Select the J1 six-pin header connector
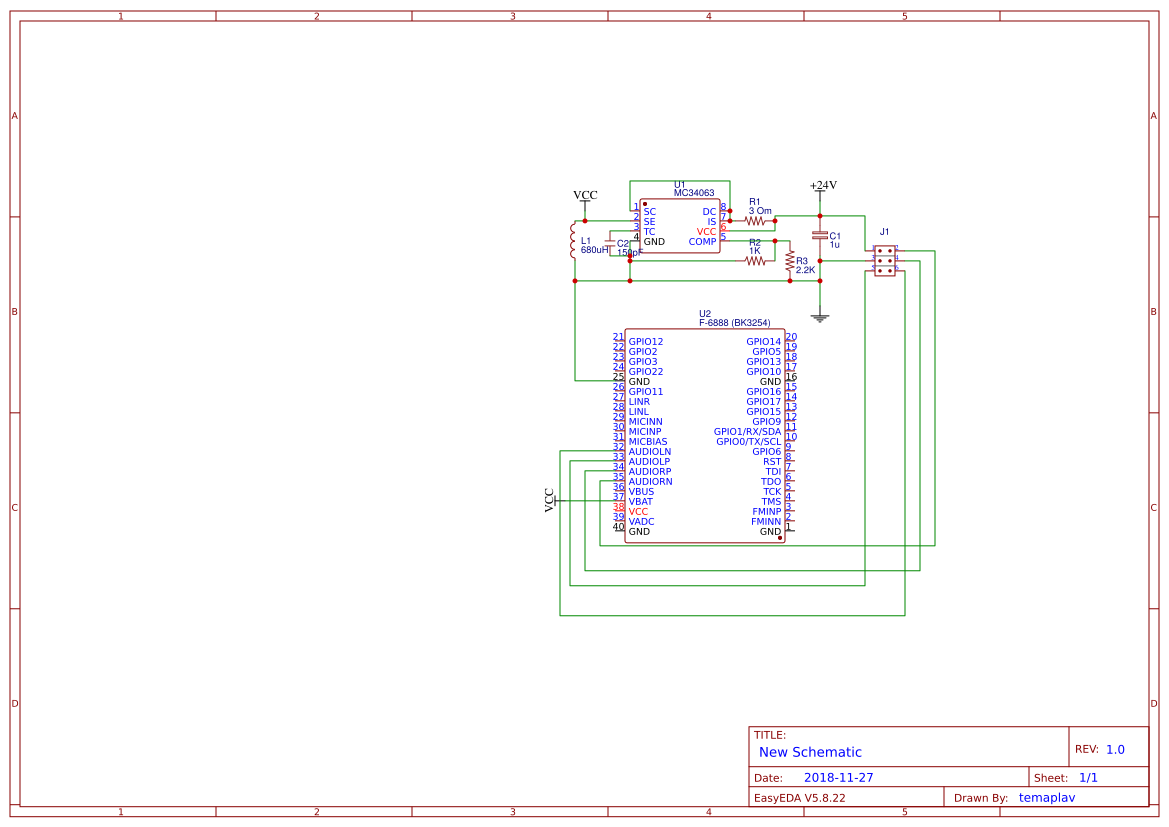 (x=885, y=261)
